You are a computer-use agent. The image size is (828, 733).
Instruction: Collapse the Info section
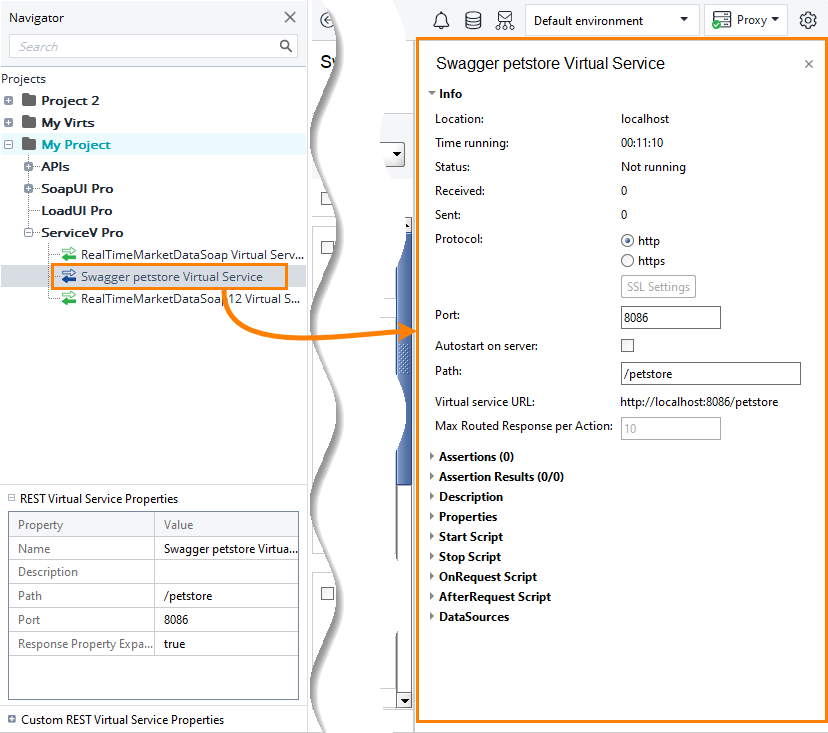pos(432,93)
